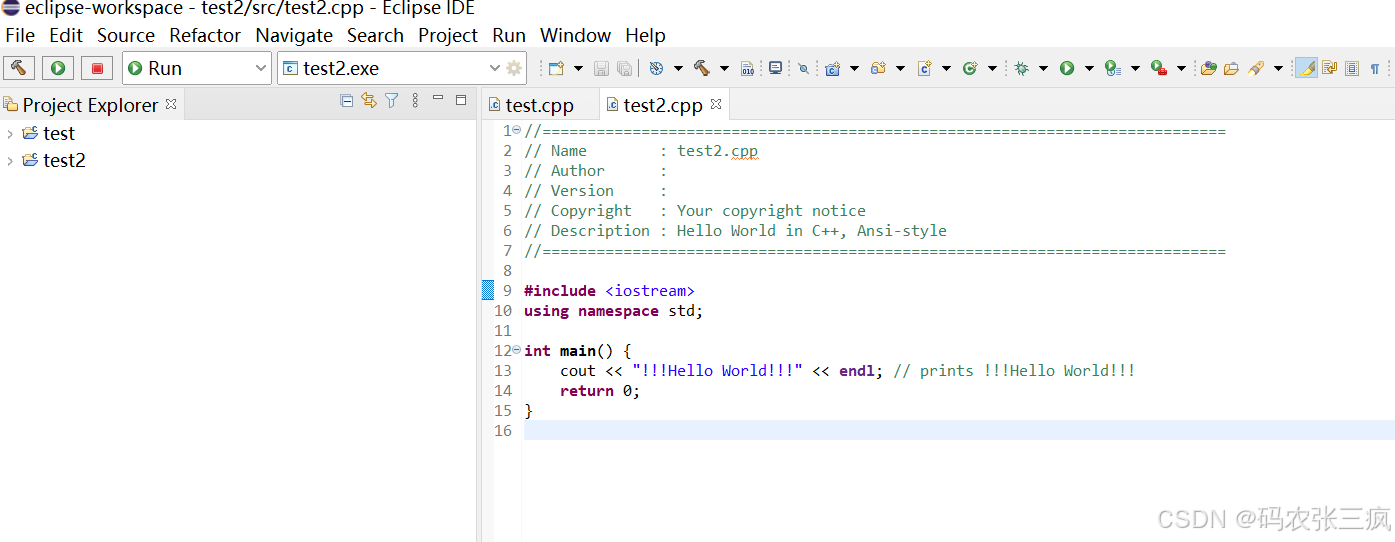This screenshot has width=1395, height=542.
Task: Open the Window menu
Action: coord(575,35)
